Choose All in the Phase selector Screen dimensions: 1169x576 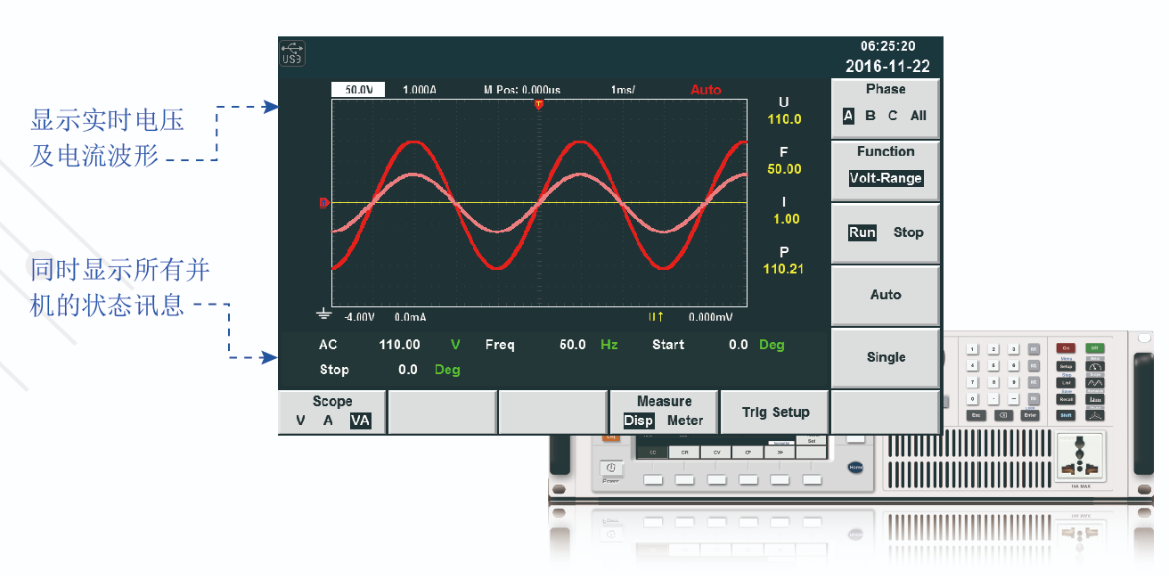click(918, 116)
